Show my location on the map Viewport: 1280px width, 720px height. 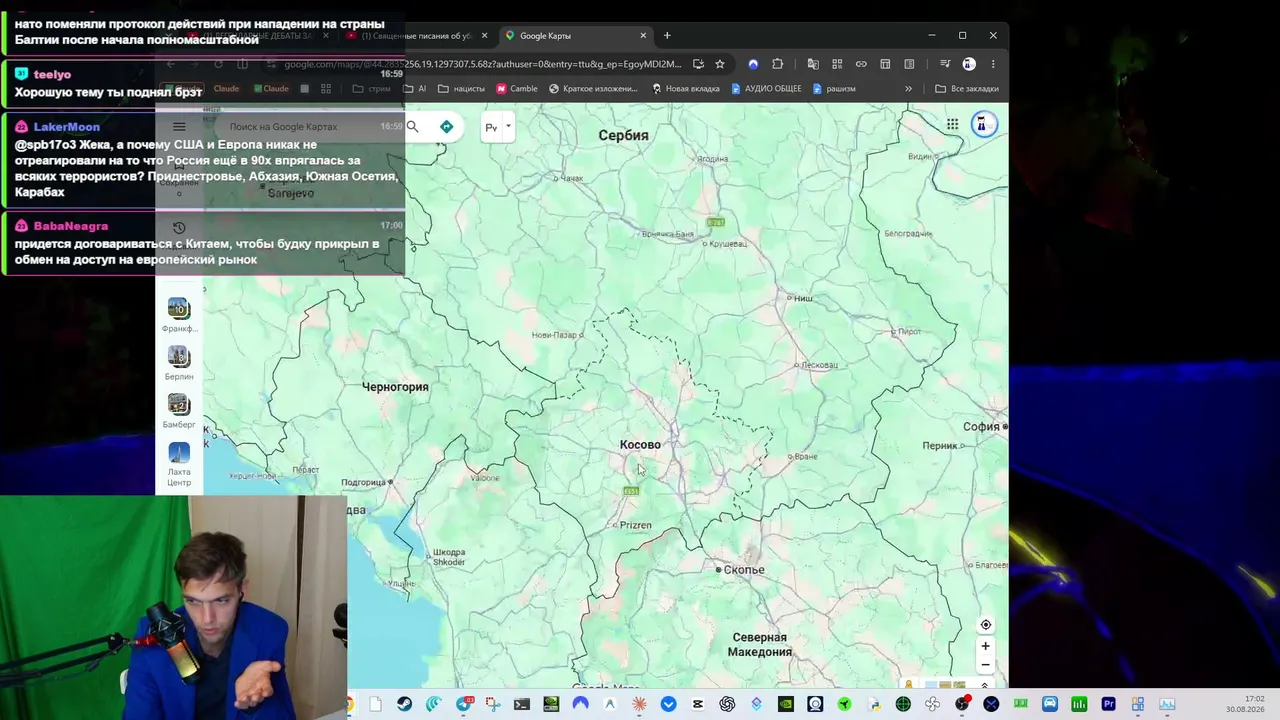(985, 625)
